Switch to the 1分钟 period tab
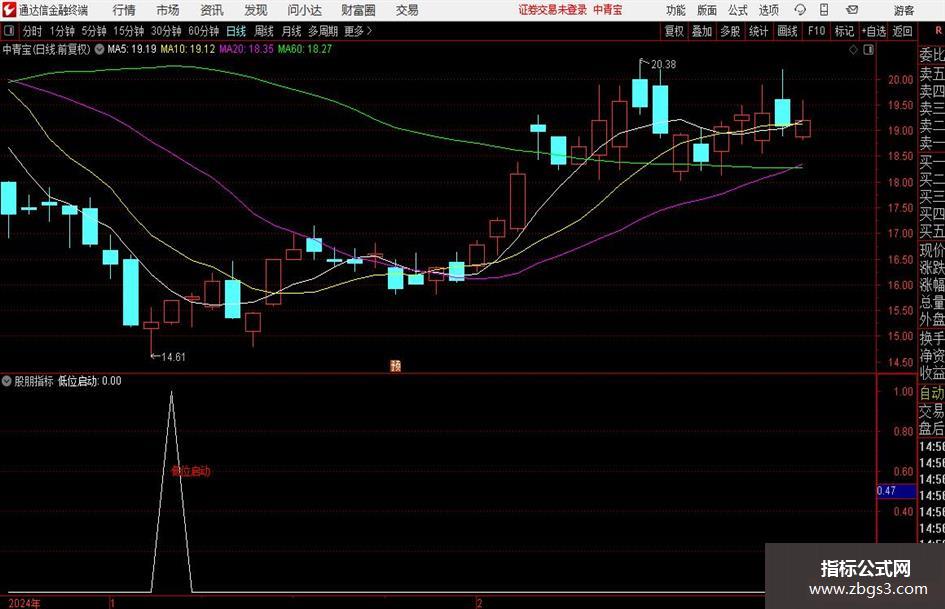Viewport: 945px width, 609px height. tap(62, 31)
